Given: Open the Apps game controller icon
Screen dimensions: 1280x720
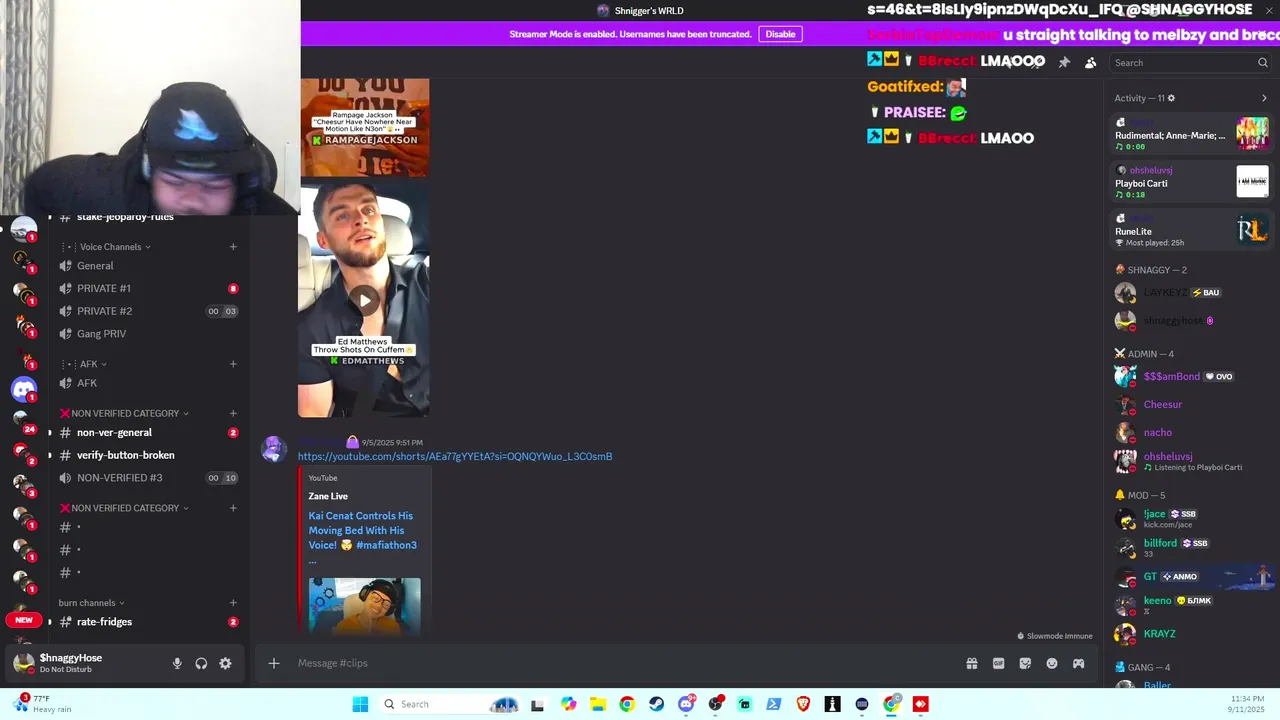Looking at the screenshot, I should pos(1078,663).
